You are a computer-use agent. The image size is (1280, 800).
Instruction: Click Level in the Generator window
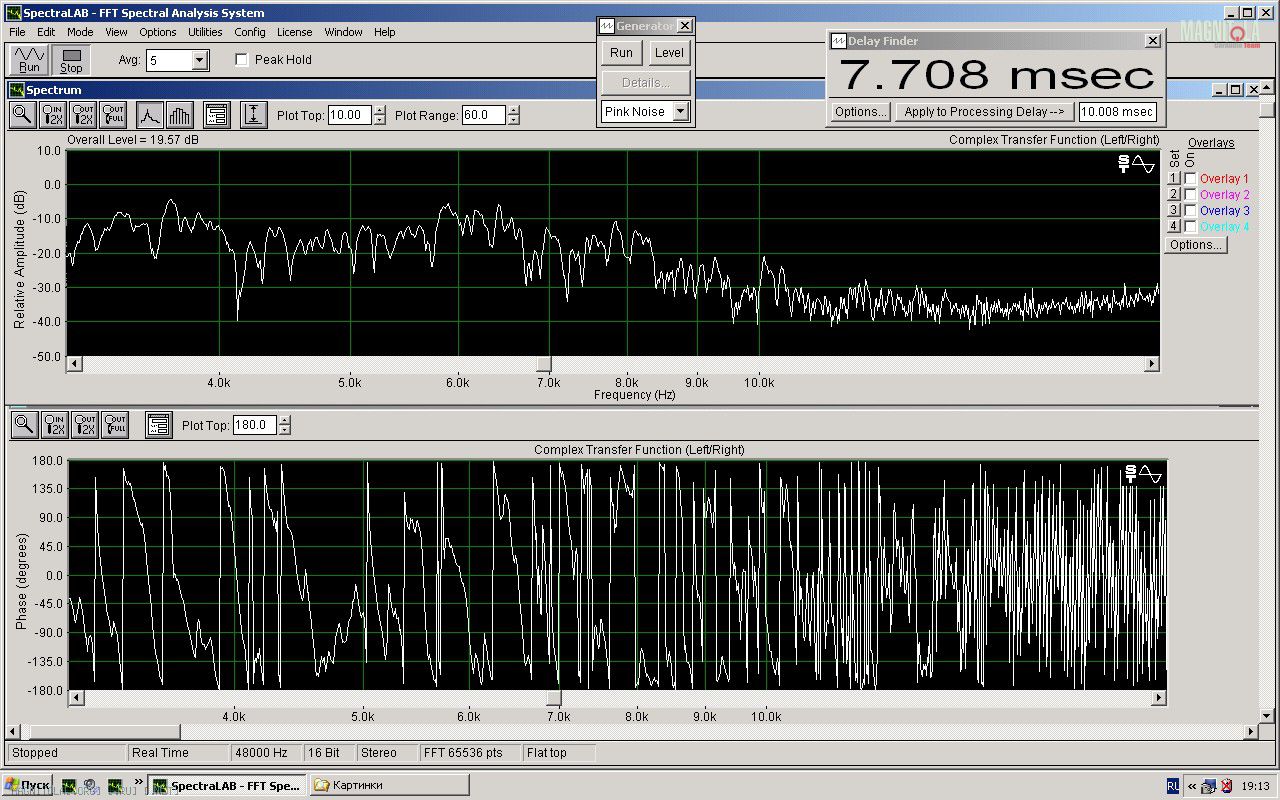point(669,53)
